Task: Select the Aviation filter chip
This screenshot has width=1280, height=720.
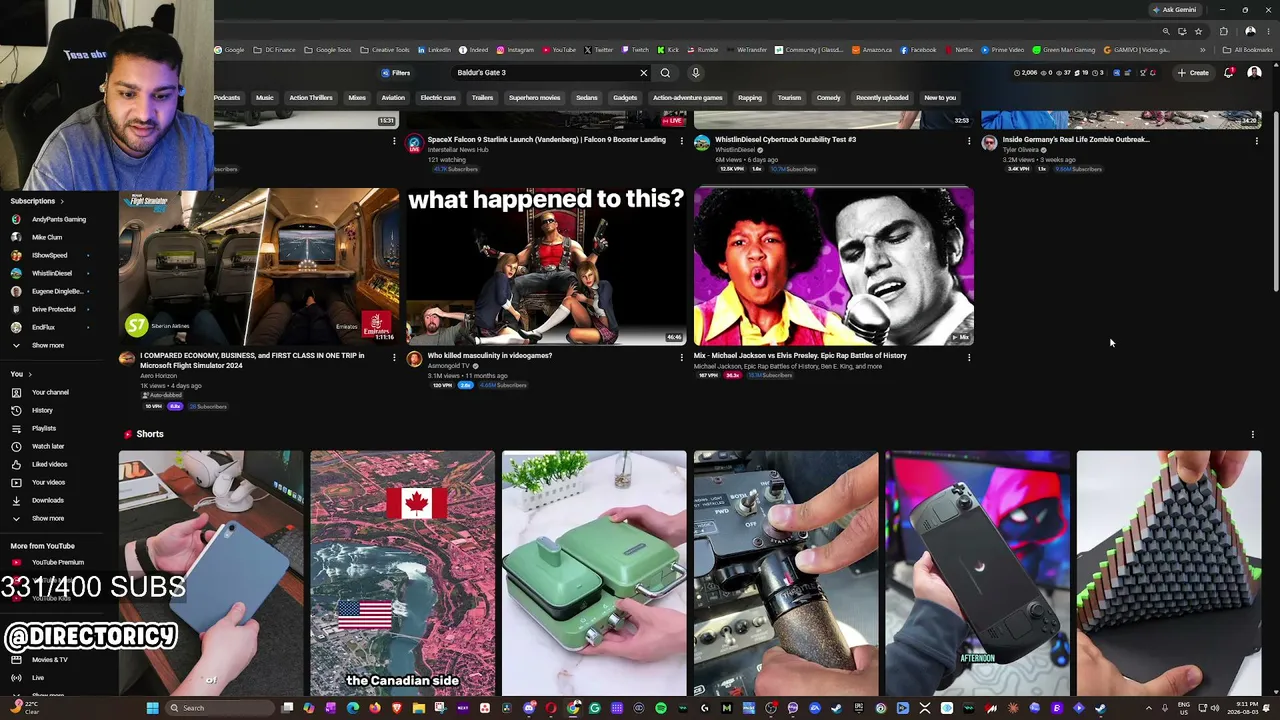Action: (393, 98)
